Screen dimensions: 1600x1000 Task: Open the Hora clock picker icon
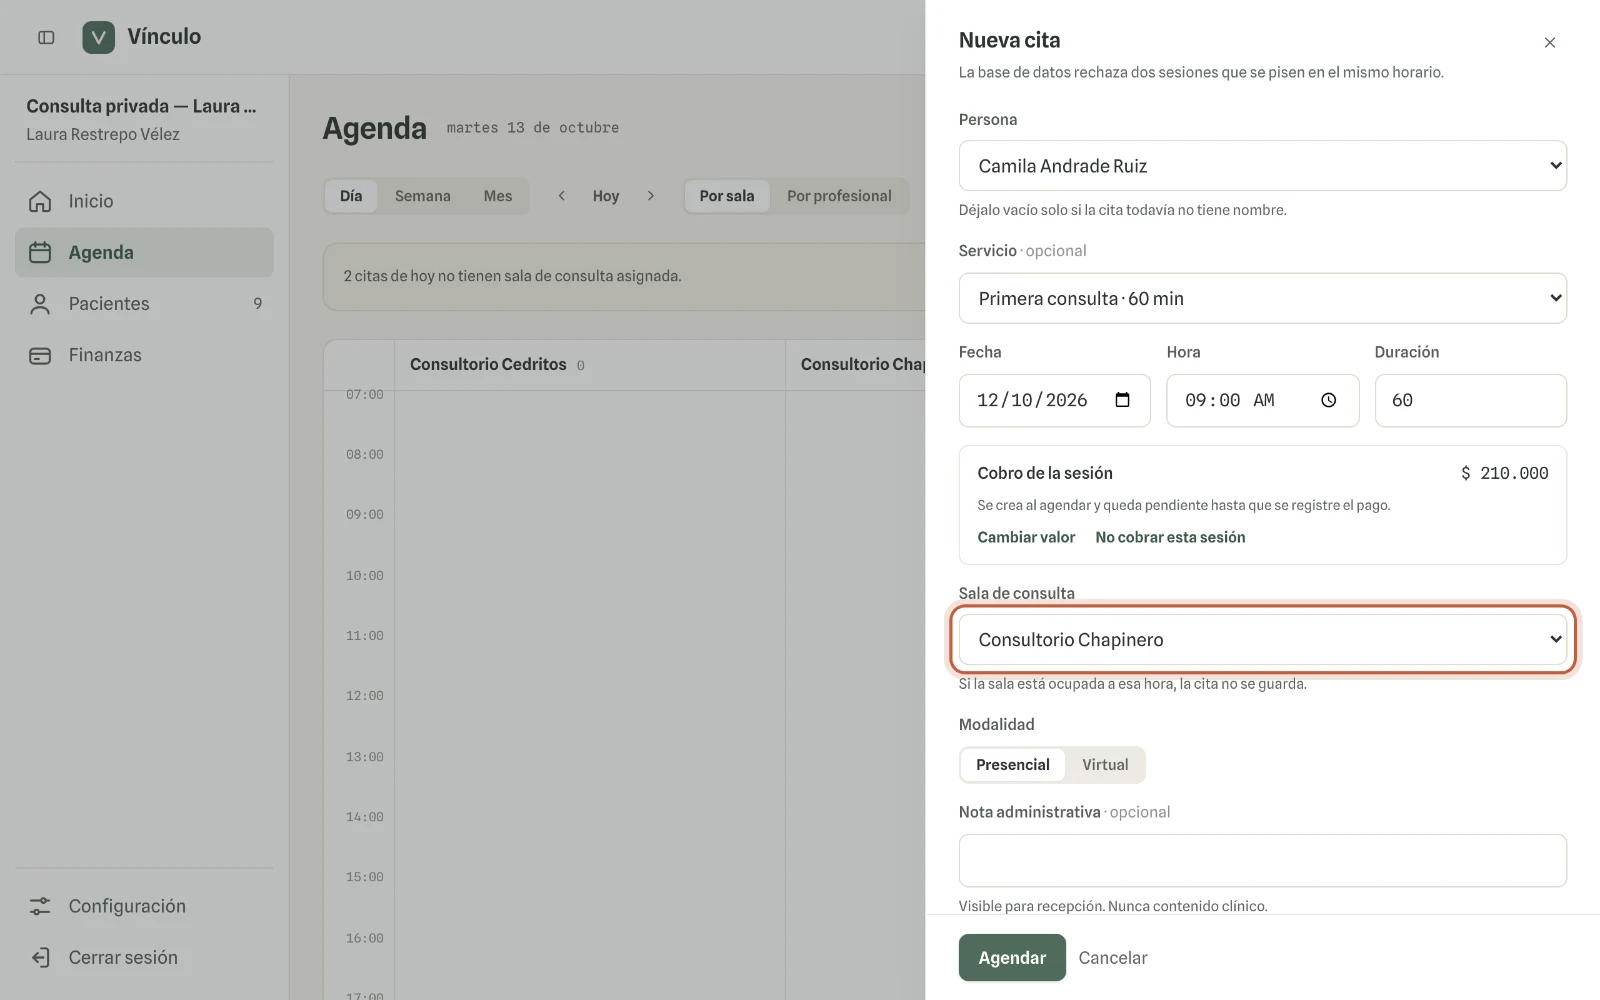tap(1329, 400)
